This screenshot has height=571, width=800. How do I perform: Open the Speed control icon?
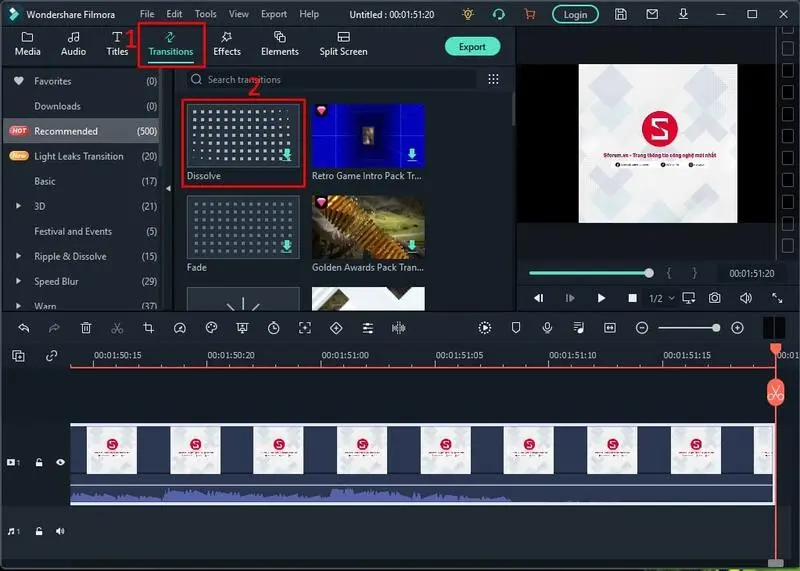point(180,328)
